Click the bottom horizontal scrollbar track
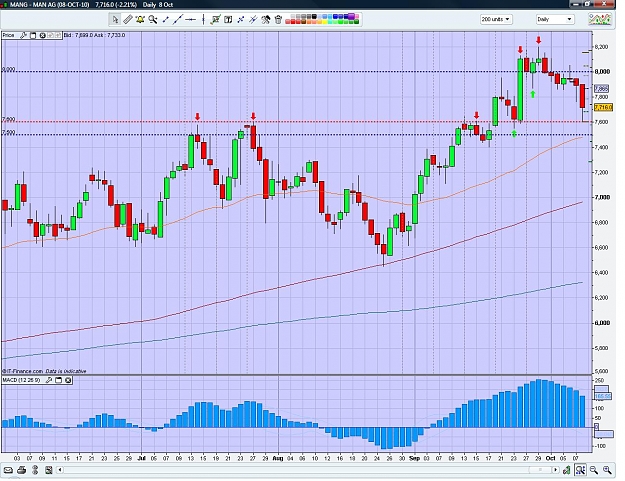625x481 pixels. coord(307,470)
